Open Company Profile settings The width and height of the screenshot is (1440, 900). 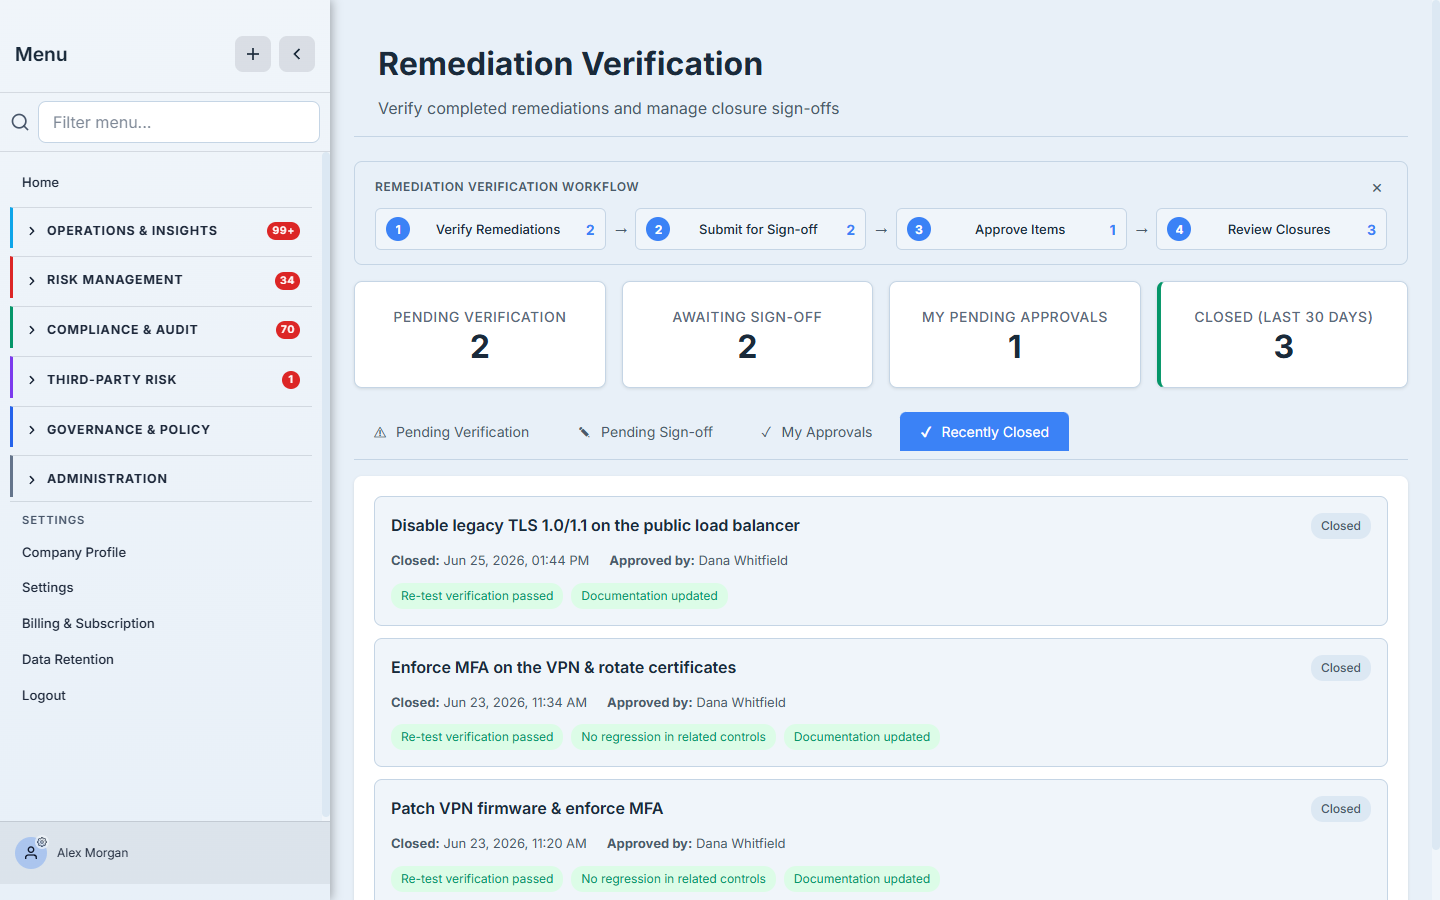[74, 552]
